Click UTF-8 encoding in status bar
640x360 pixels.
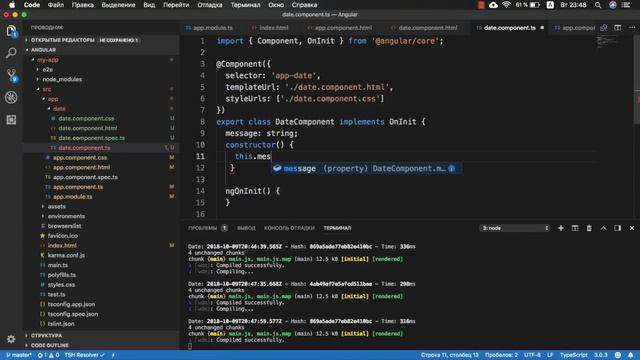pos(532,355)
